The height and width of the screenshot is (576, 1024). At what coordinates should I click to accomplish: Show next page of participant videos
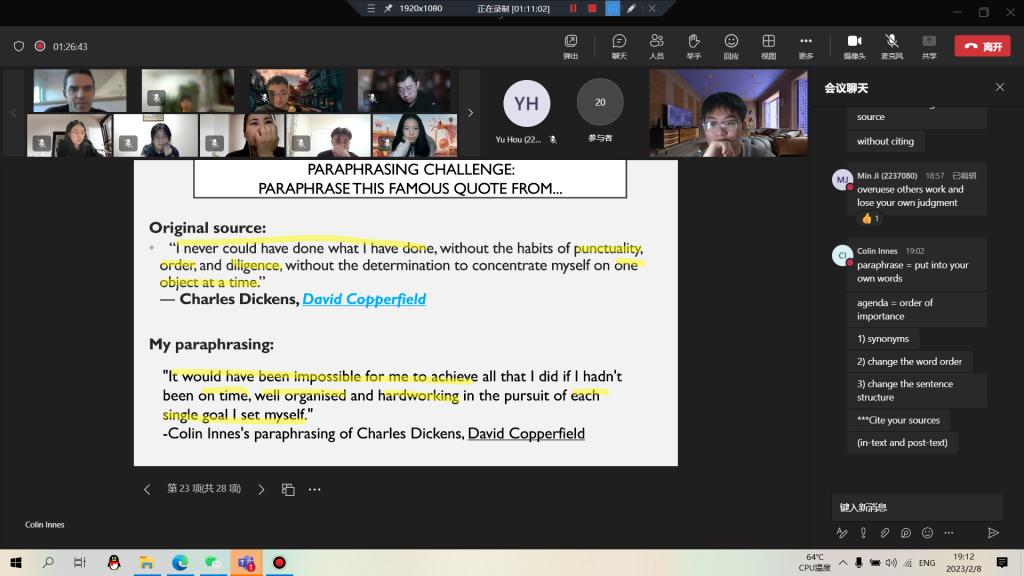(x=470, y=113)
